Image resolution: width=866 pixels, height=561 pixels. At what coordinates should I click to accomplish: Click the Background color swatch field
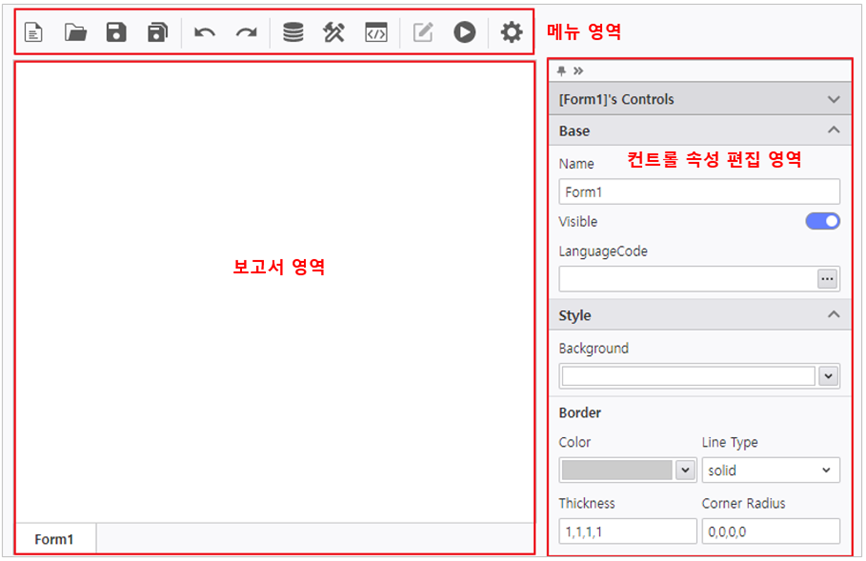click(x=688, y=376)
